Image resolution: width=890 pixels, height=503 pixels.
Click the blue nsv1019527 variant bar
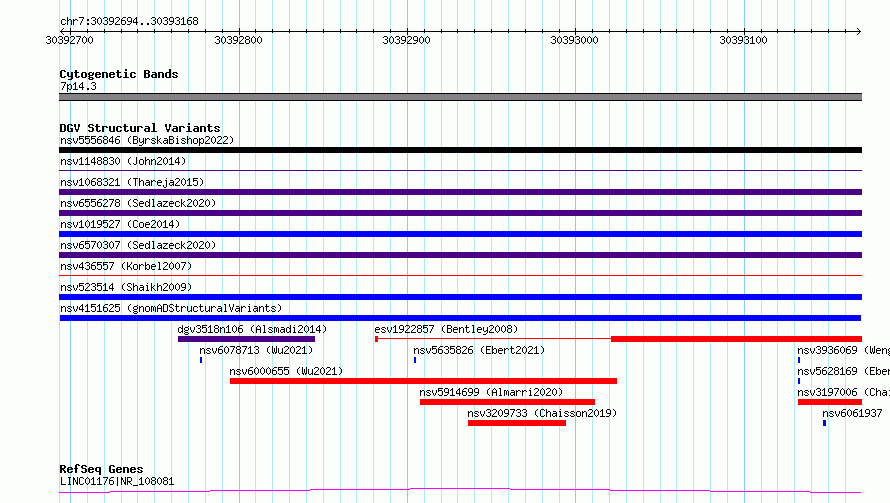coord(460,234)
